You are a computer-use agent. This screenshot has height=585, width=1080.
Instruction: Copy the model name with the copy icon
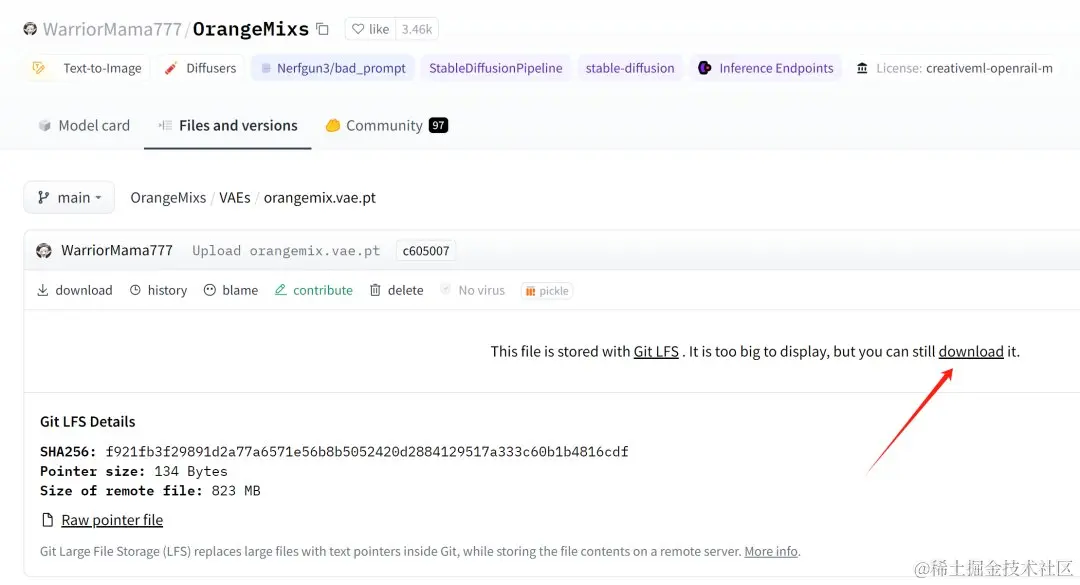(x=322, y=29)
